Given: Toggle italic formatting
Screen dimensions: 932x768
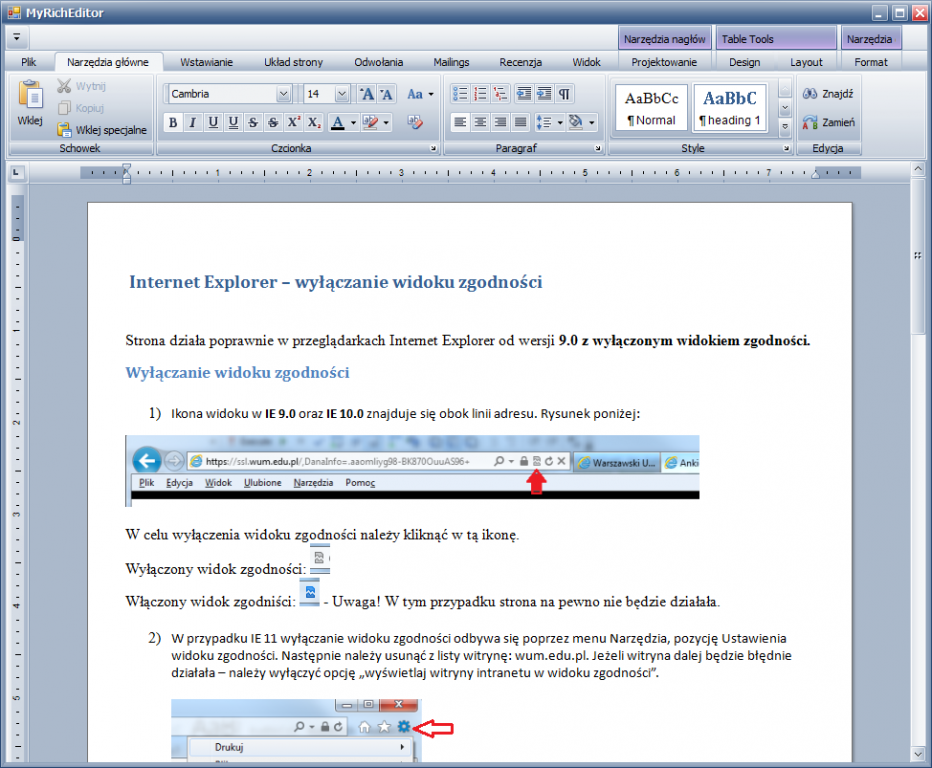Looking at the screenshot, I should 193,122.
